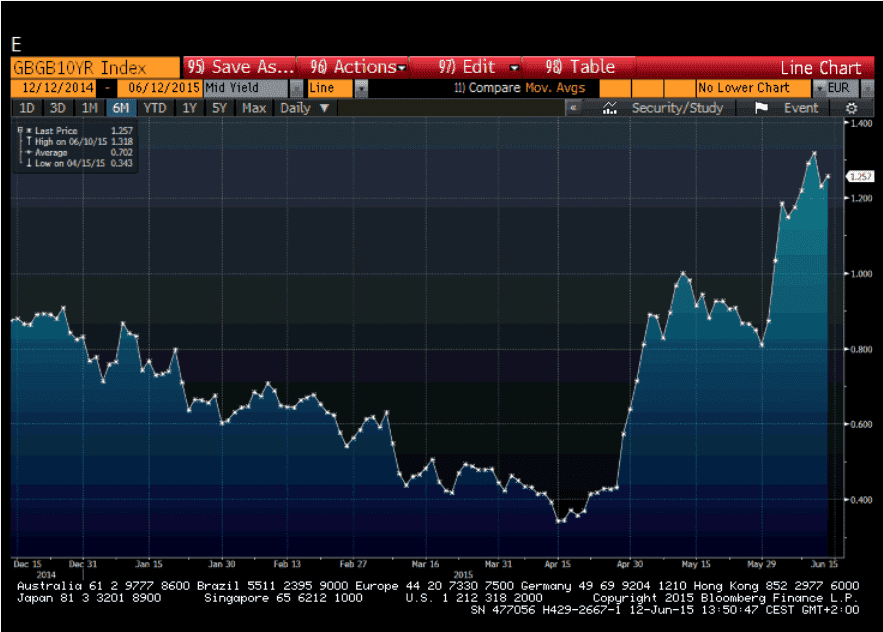Screen dimensions: 883x632
Task: Open the Line chart type dropdown
Action: pyautogui.click(x=361, y=88)
